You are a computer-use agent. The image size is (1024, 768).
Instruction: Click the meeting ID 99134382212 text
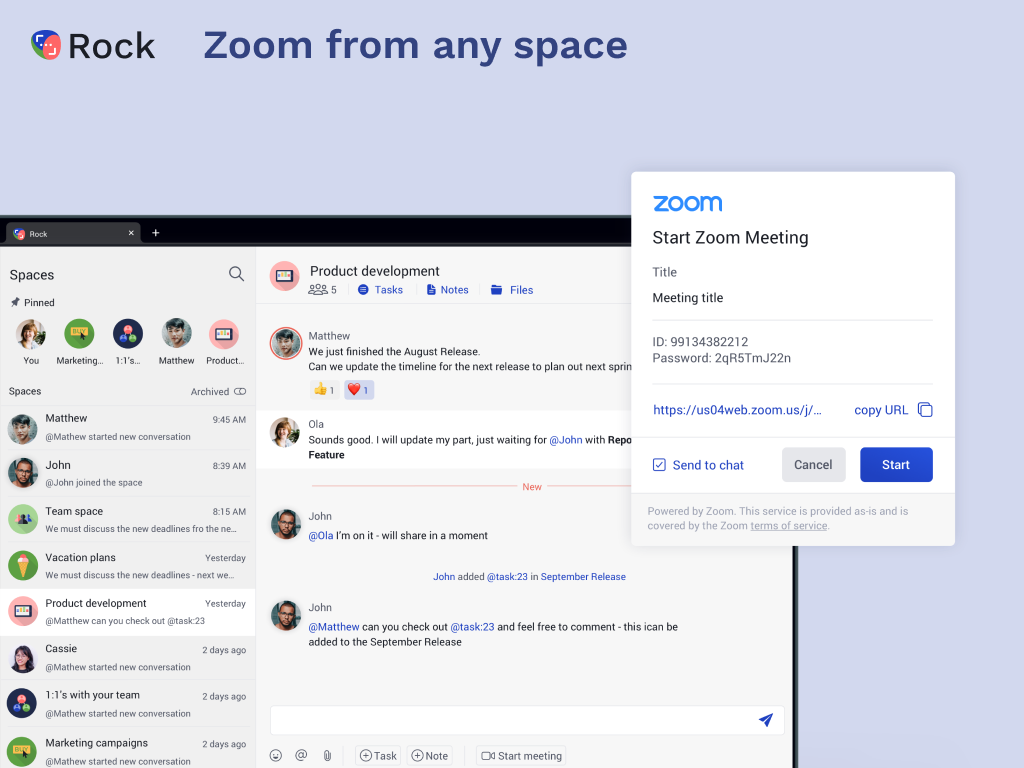coord(700,342)
